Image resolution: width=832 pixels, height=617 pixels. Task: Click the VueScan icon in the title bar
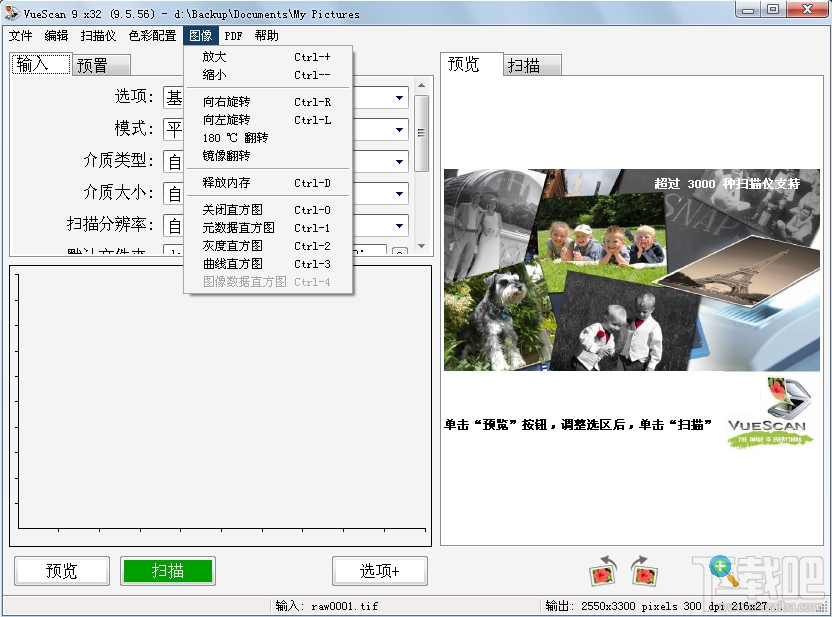click(10, 10)
